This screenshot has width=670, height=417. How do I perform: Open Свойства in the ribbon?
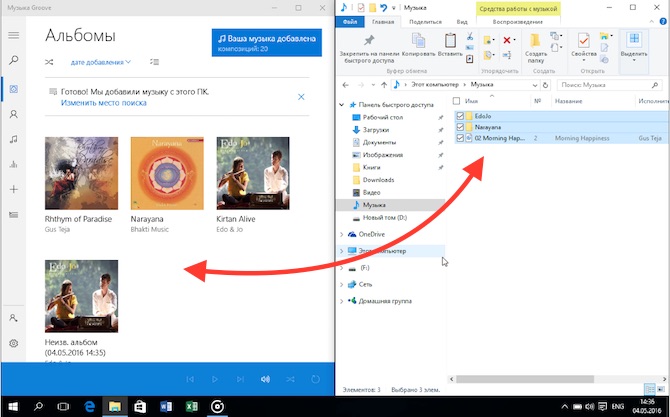point(584,46)
